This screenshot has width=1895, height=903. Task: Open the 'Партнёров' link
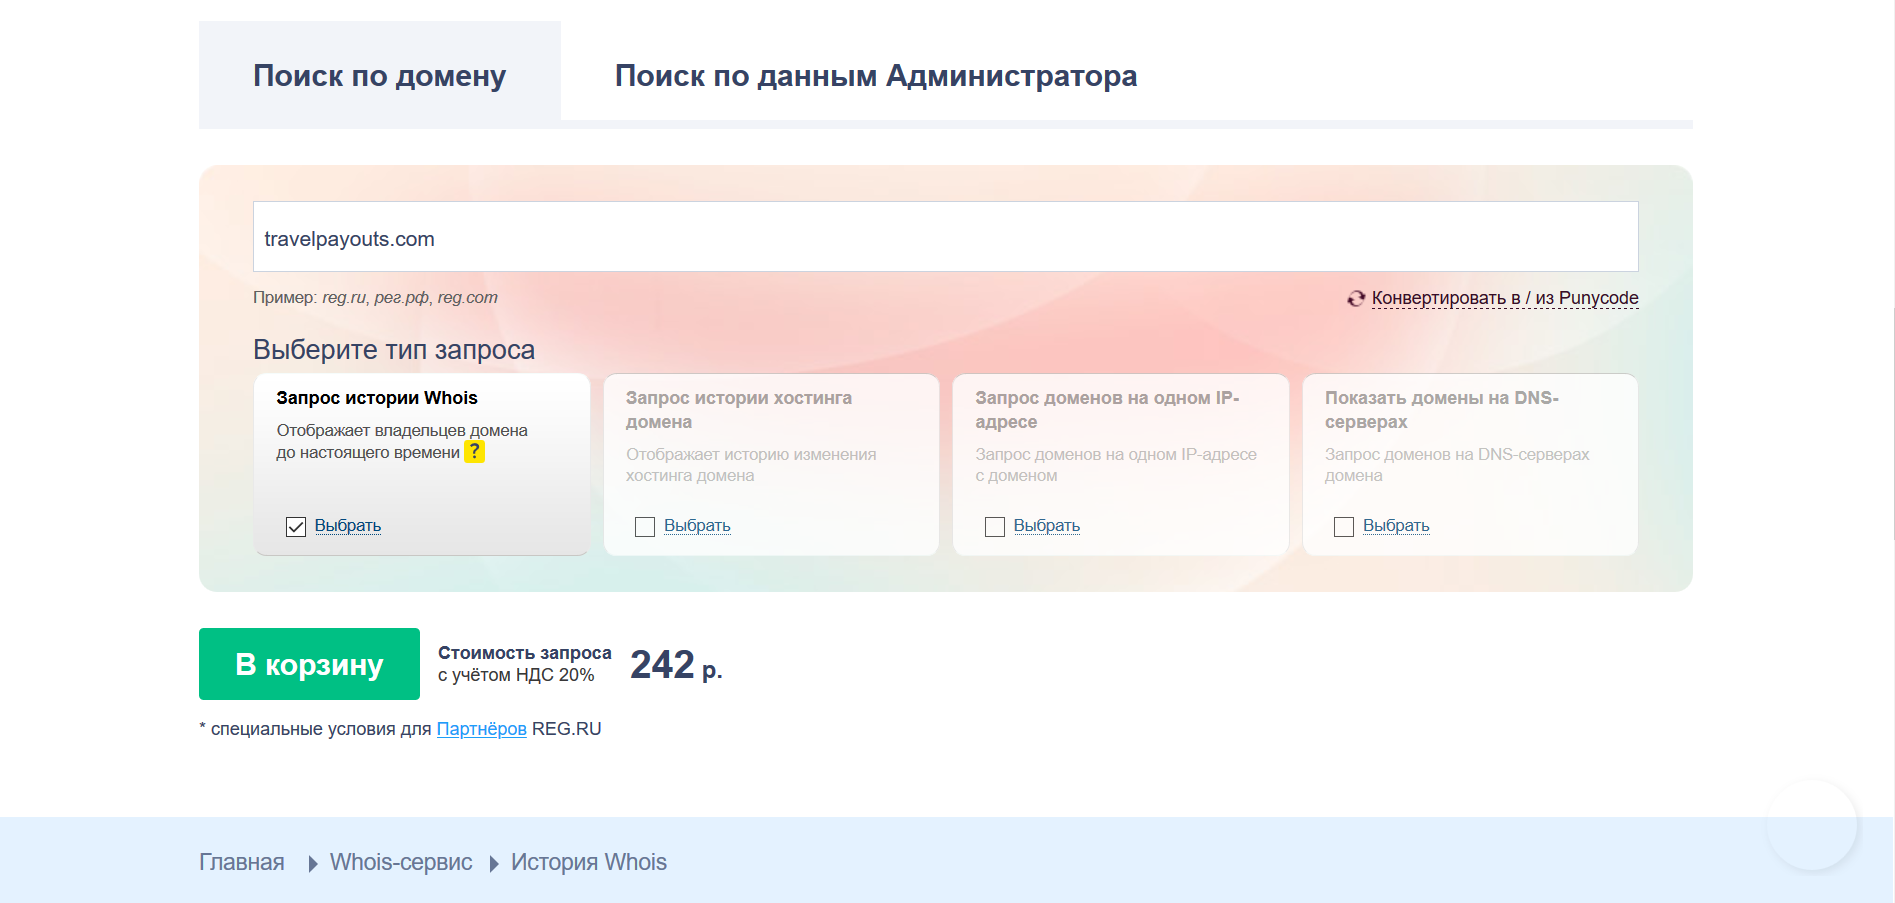click(481, 729)
